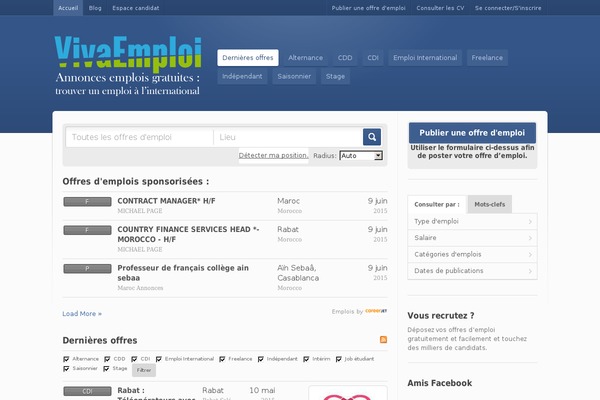Toggle the Freelance filter checkbox
This screenshot has width=600, height=400.
(222, 359)
